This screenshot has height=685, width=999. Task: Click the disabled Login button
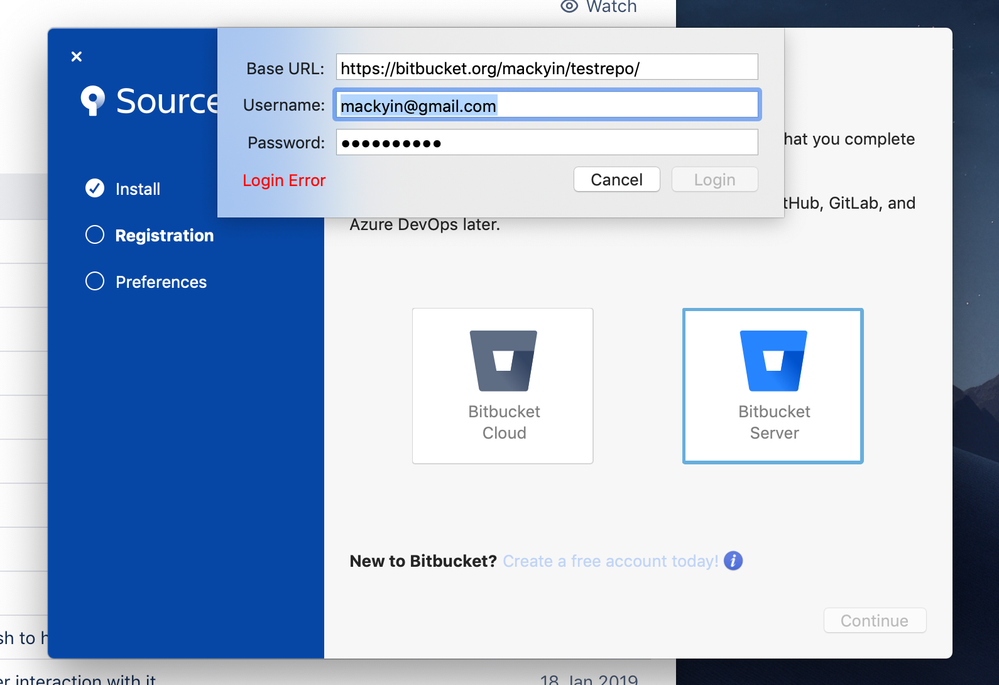pos(715,180)
